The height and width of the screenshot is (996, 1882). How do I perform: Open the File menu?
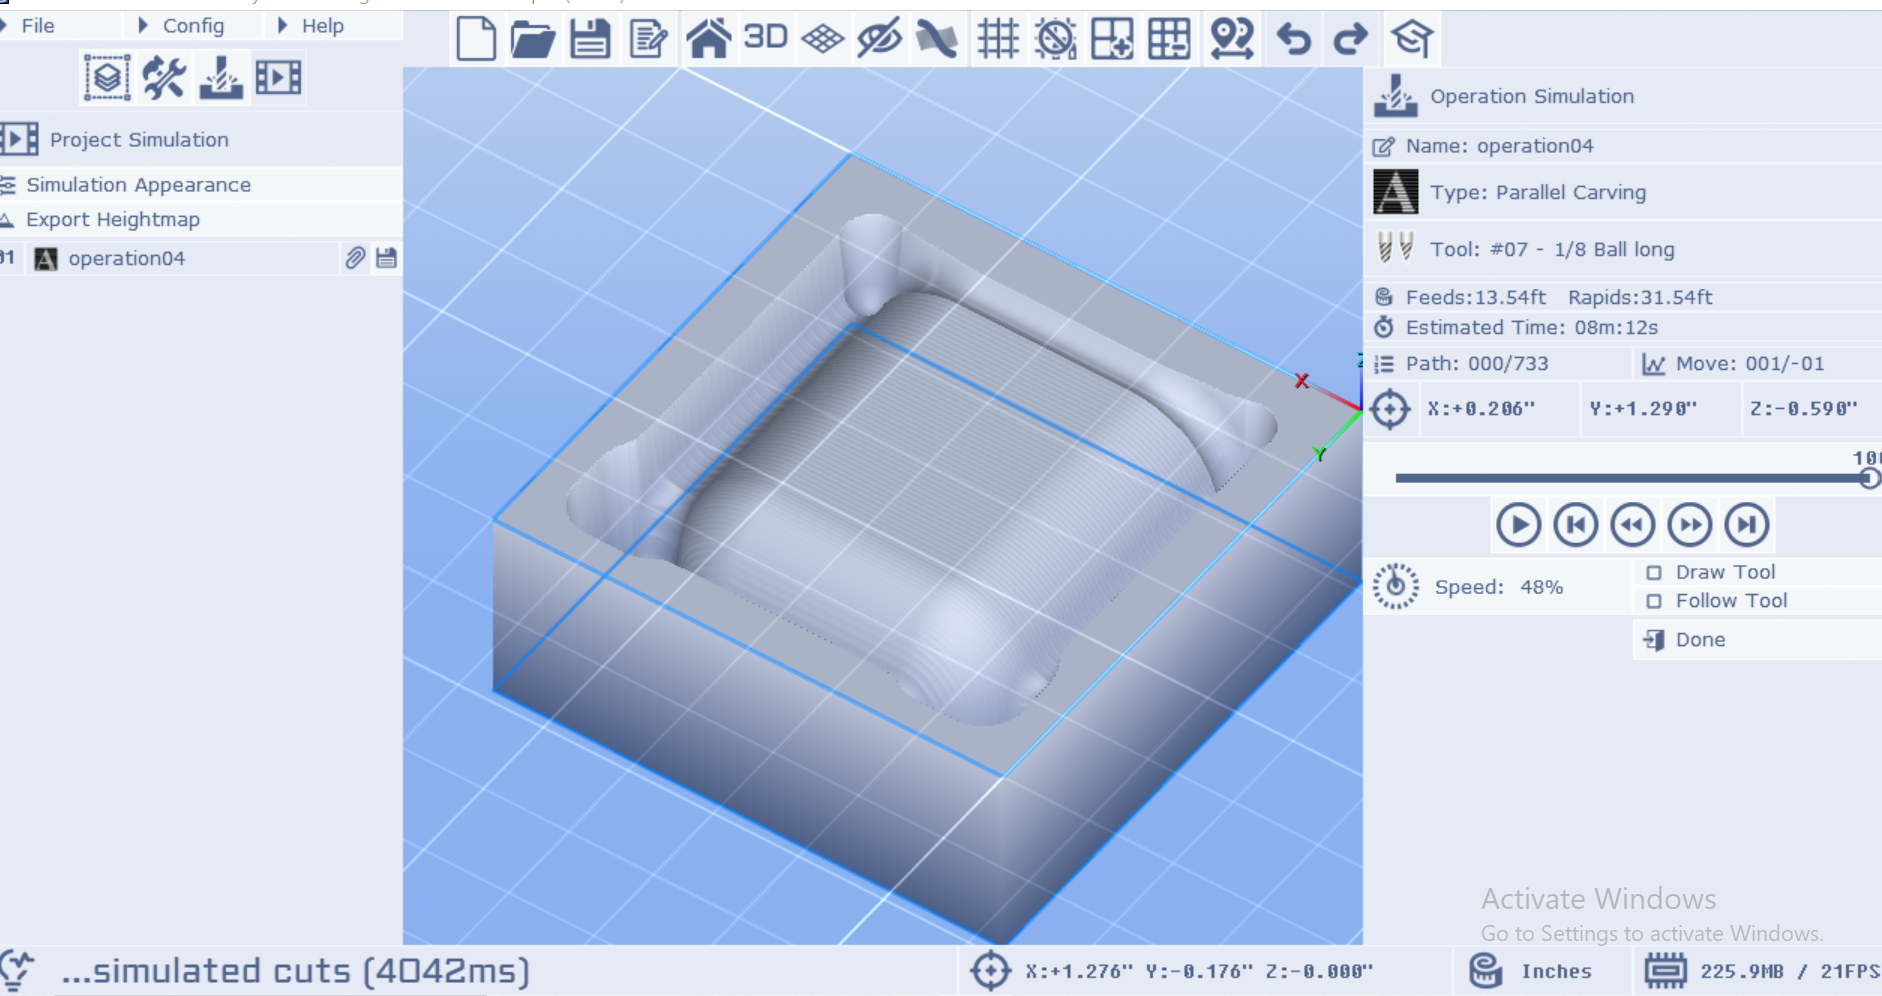tap(38, 26)
